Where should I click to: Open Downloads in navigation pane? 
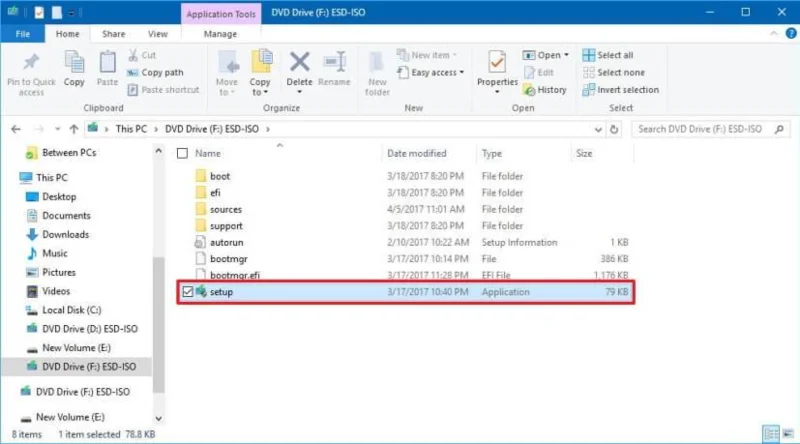[x=65, y=235]
